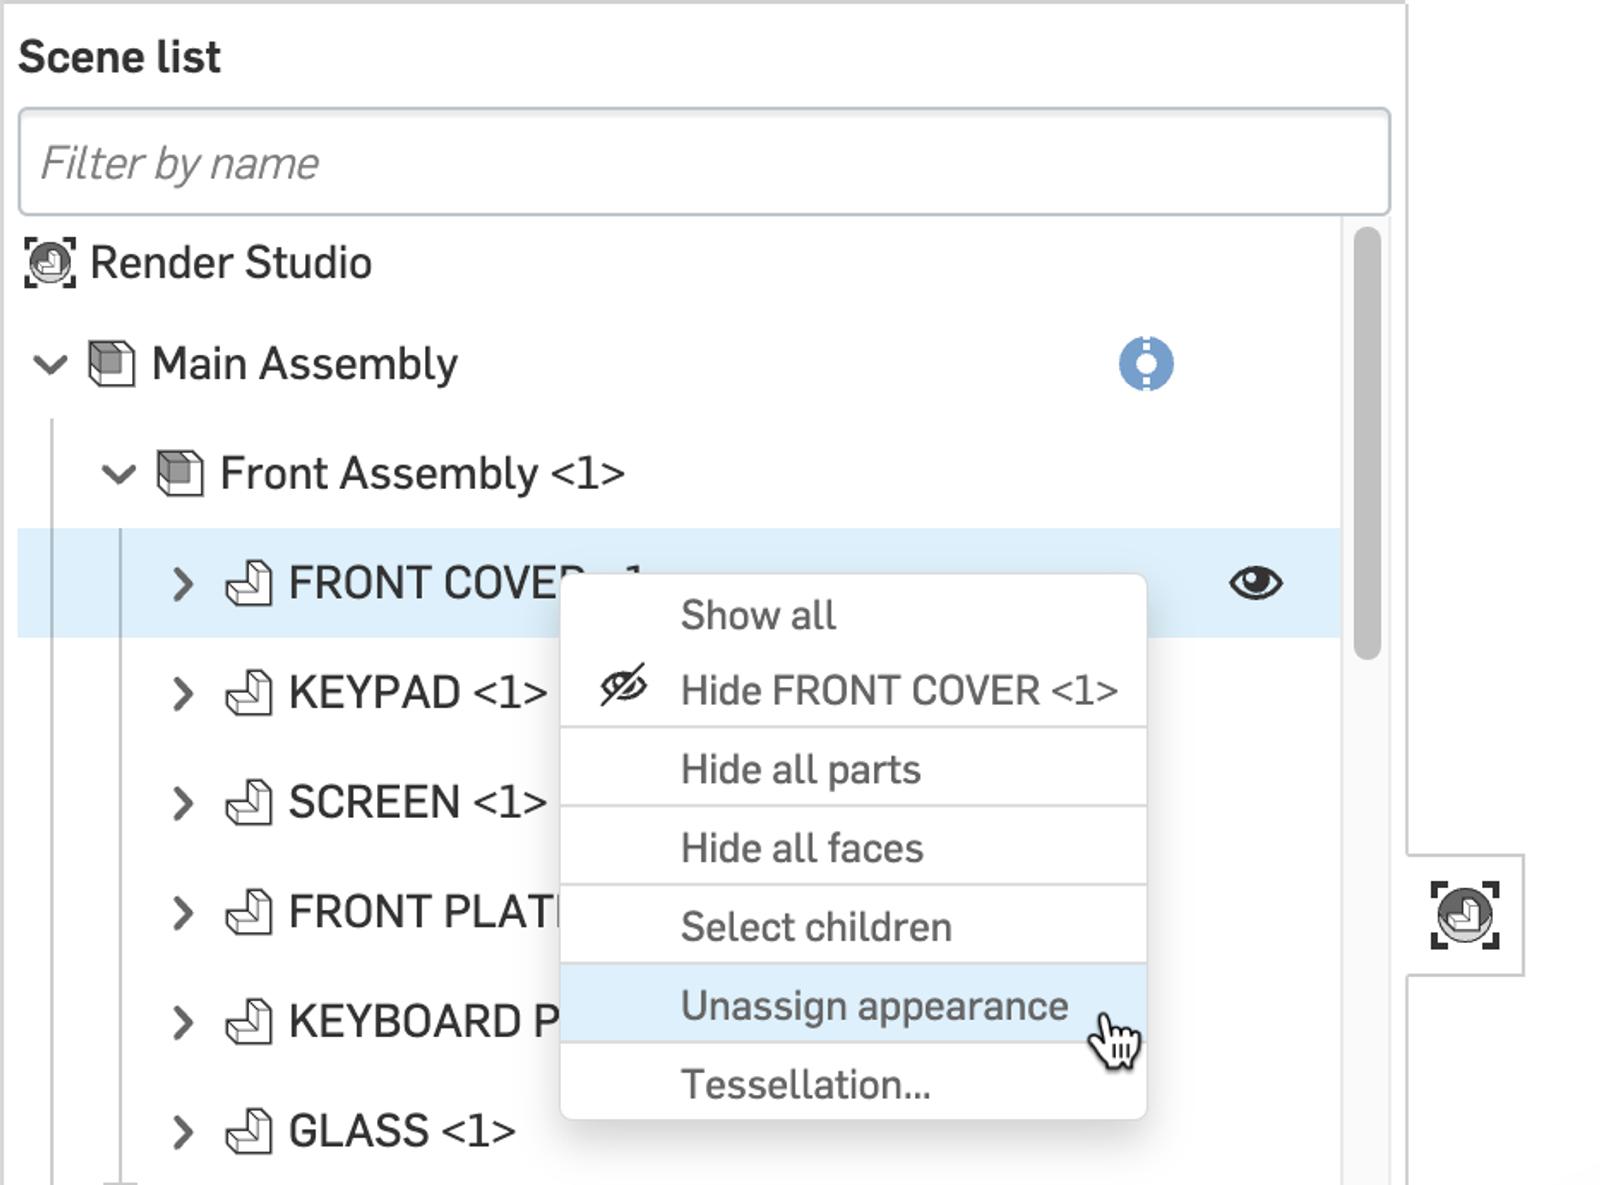Image resolution: width=1600 pixels, height=1185 pixels.
Task: Choose Unassign appearance from context menu
Action: [873, 1005]
